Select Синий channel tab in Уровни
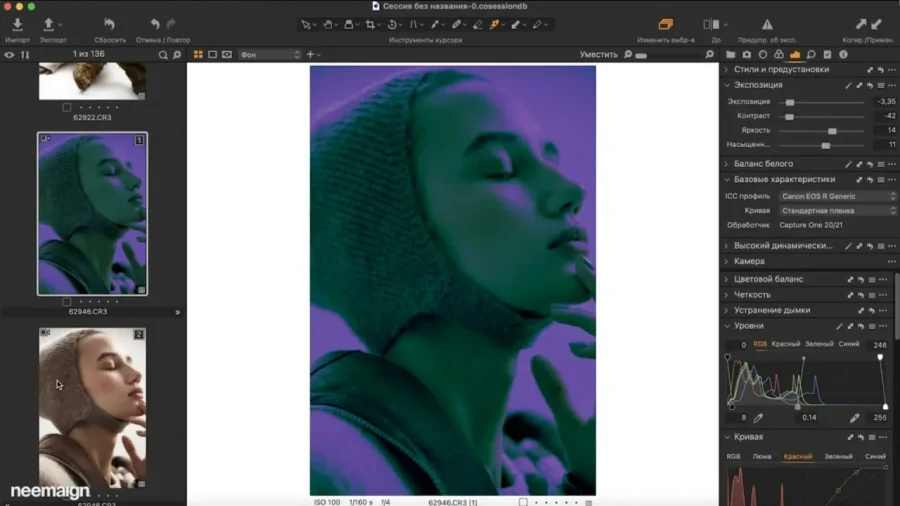This screenshot has width=900, height=506. (849, 344)
